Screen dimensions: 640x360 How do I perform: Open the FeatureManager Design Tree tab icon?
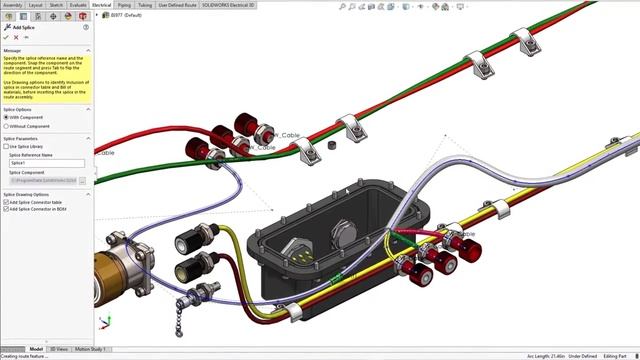coord(9,16)
